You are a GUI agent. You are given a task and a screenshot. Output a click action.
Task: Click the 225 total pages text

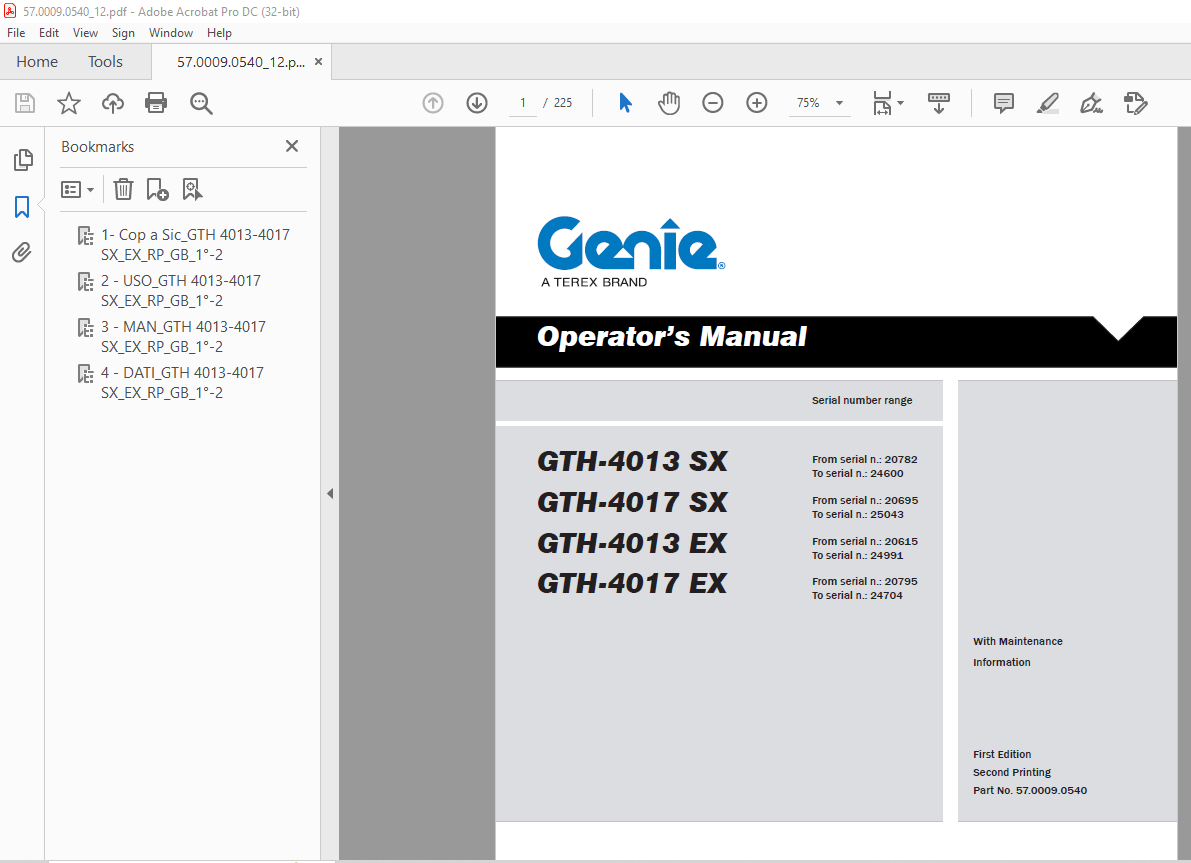click(563, 103)
